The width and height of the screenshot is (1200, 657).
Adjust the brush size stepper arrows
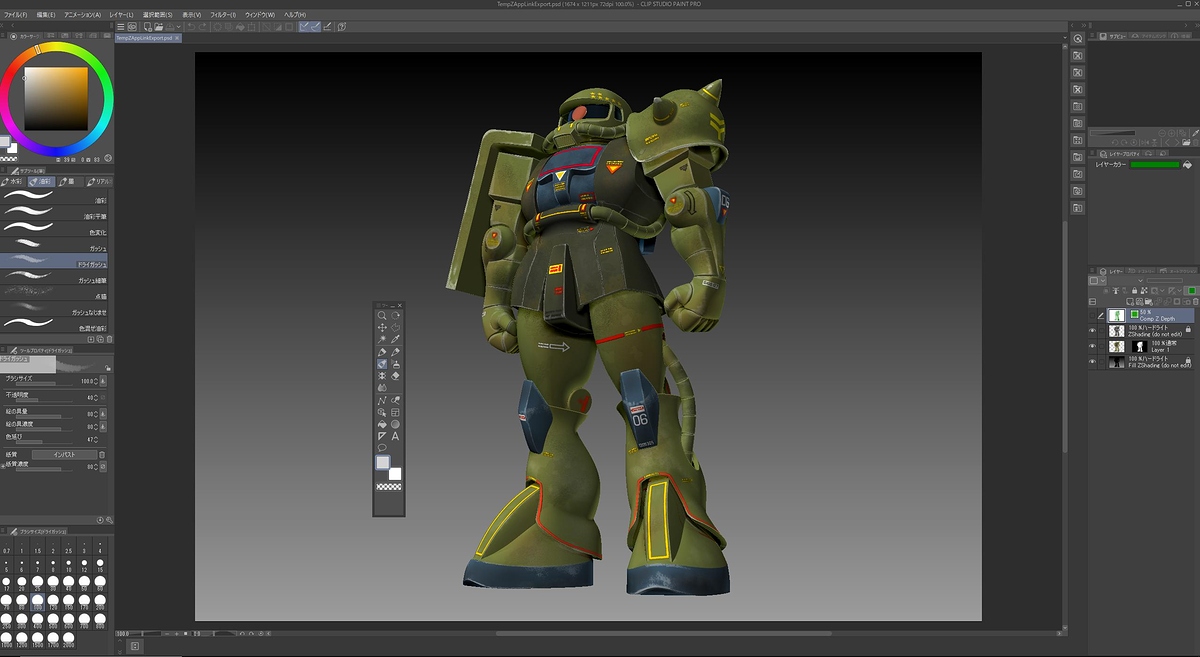97,381
